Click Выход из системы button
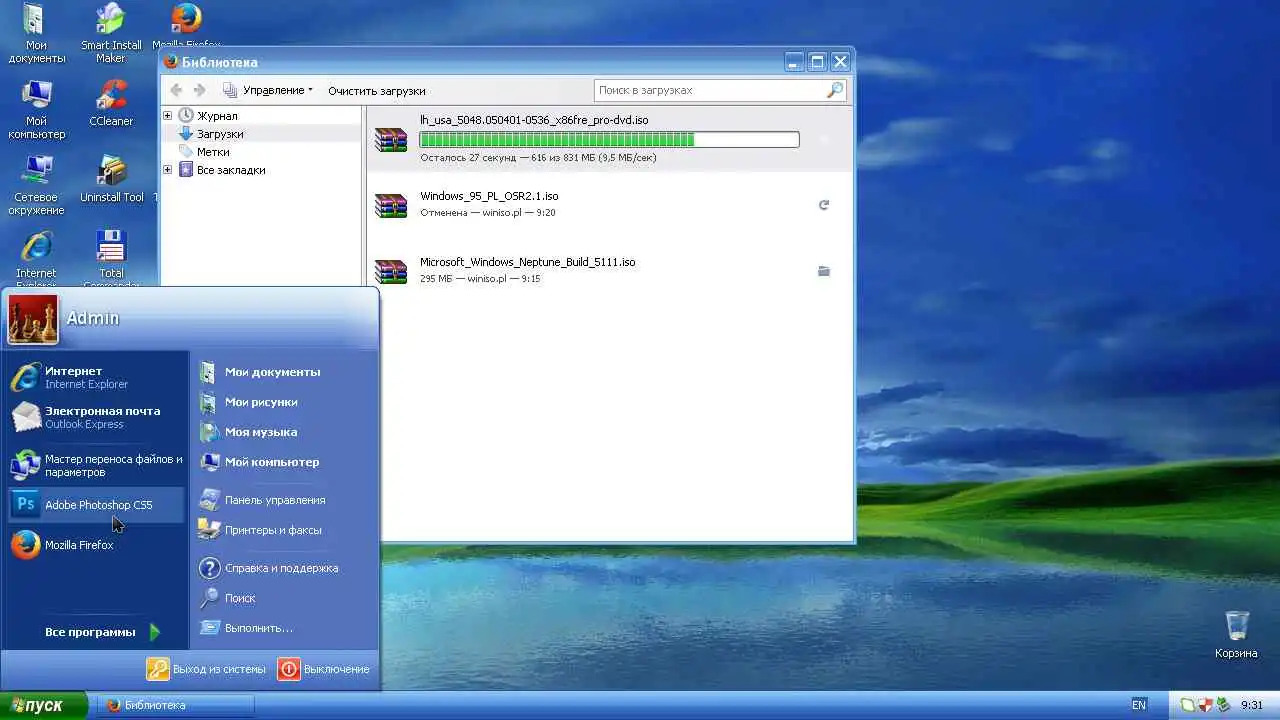The height and width of the screenshot is (720, 1280). point(206,669)
